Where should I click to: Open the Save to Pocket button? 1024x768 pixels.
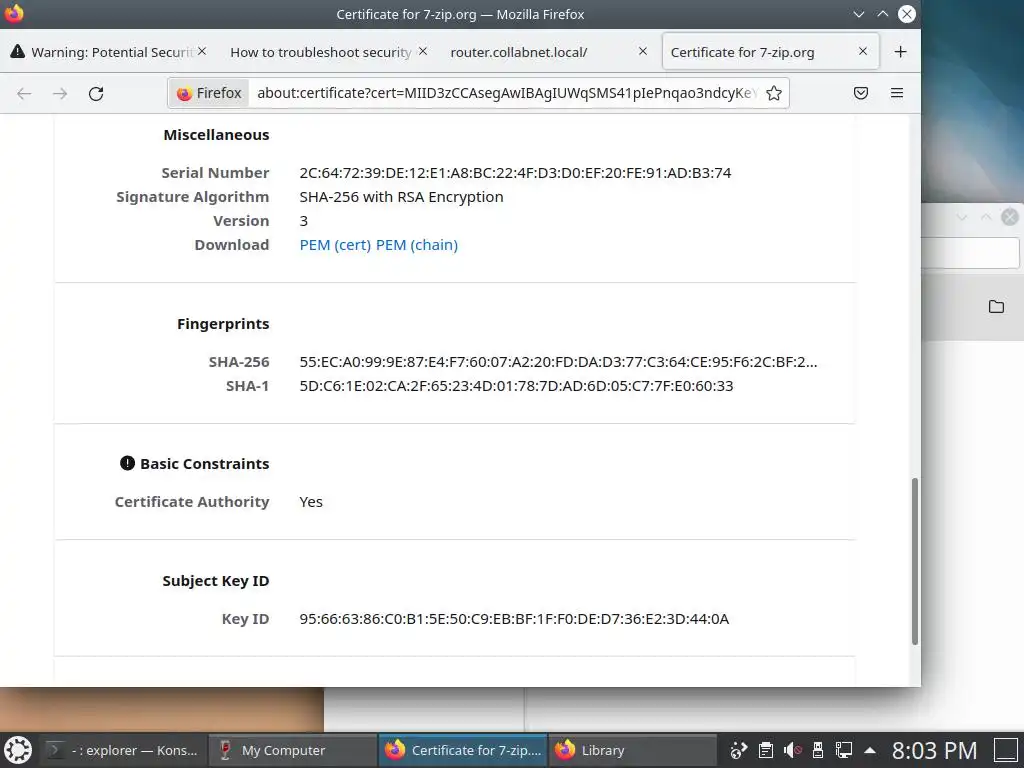click(861, 93)
